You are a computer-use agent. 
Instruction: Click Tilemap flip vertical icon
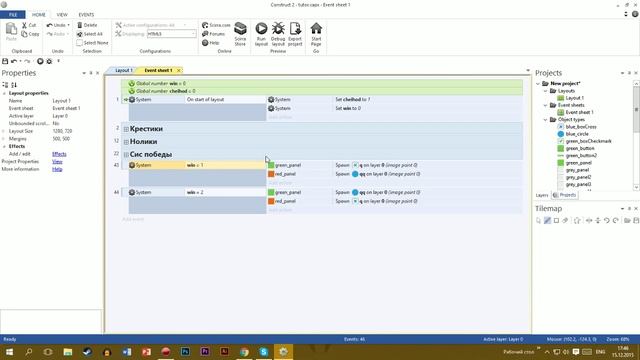[598, 220]
